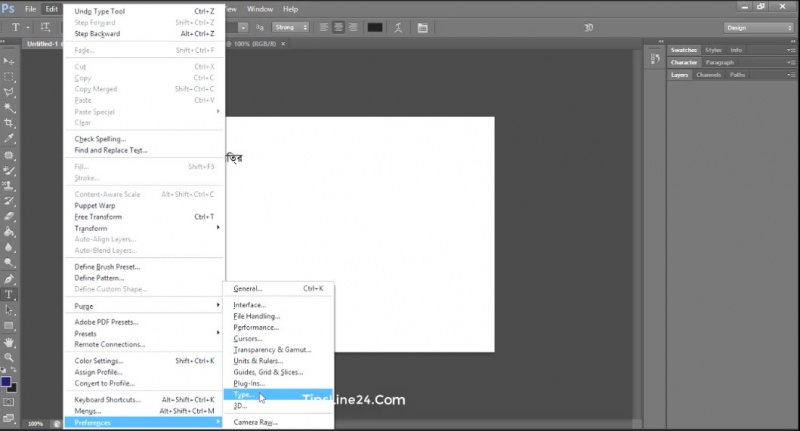800x431 pixels.
Task: Switch to the Paragraph tab
Action: 720,63
